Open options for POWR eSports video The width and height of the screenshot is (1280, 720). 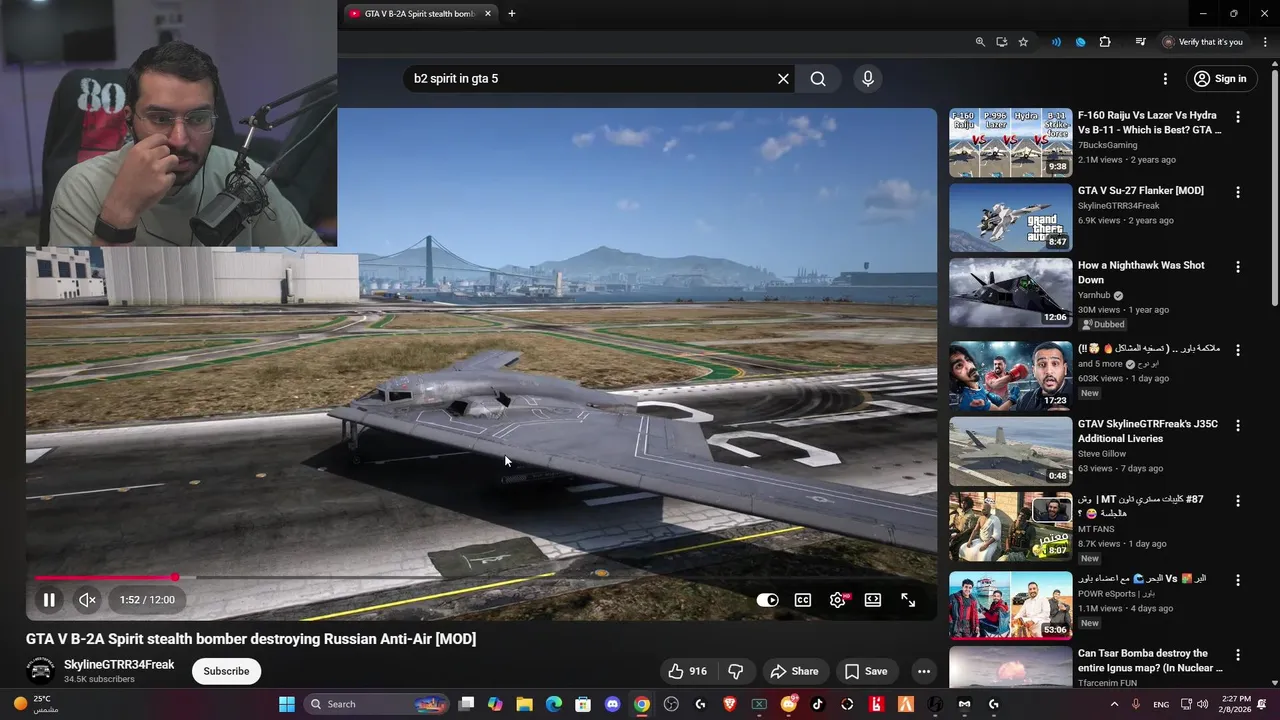pos(1238,580)
